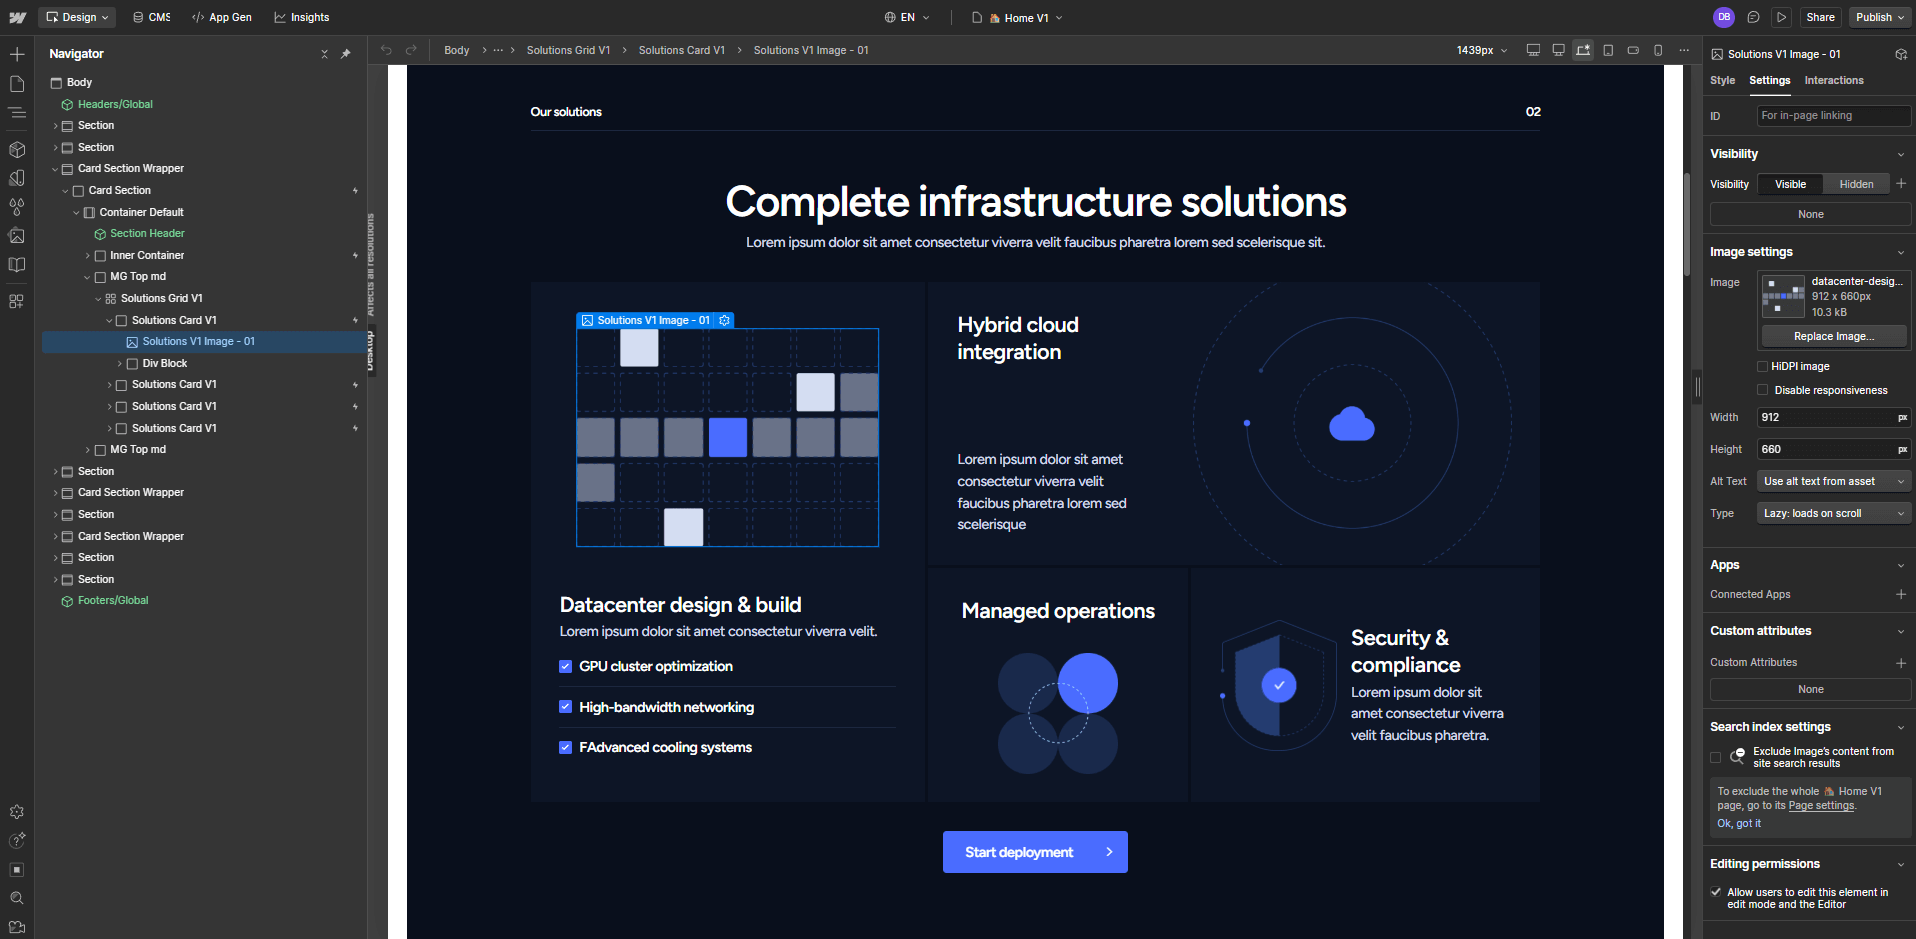Open the Add Elements panel
Screen dimensions: 1916x939
click(x=16, y=52)
